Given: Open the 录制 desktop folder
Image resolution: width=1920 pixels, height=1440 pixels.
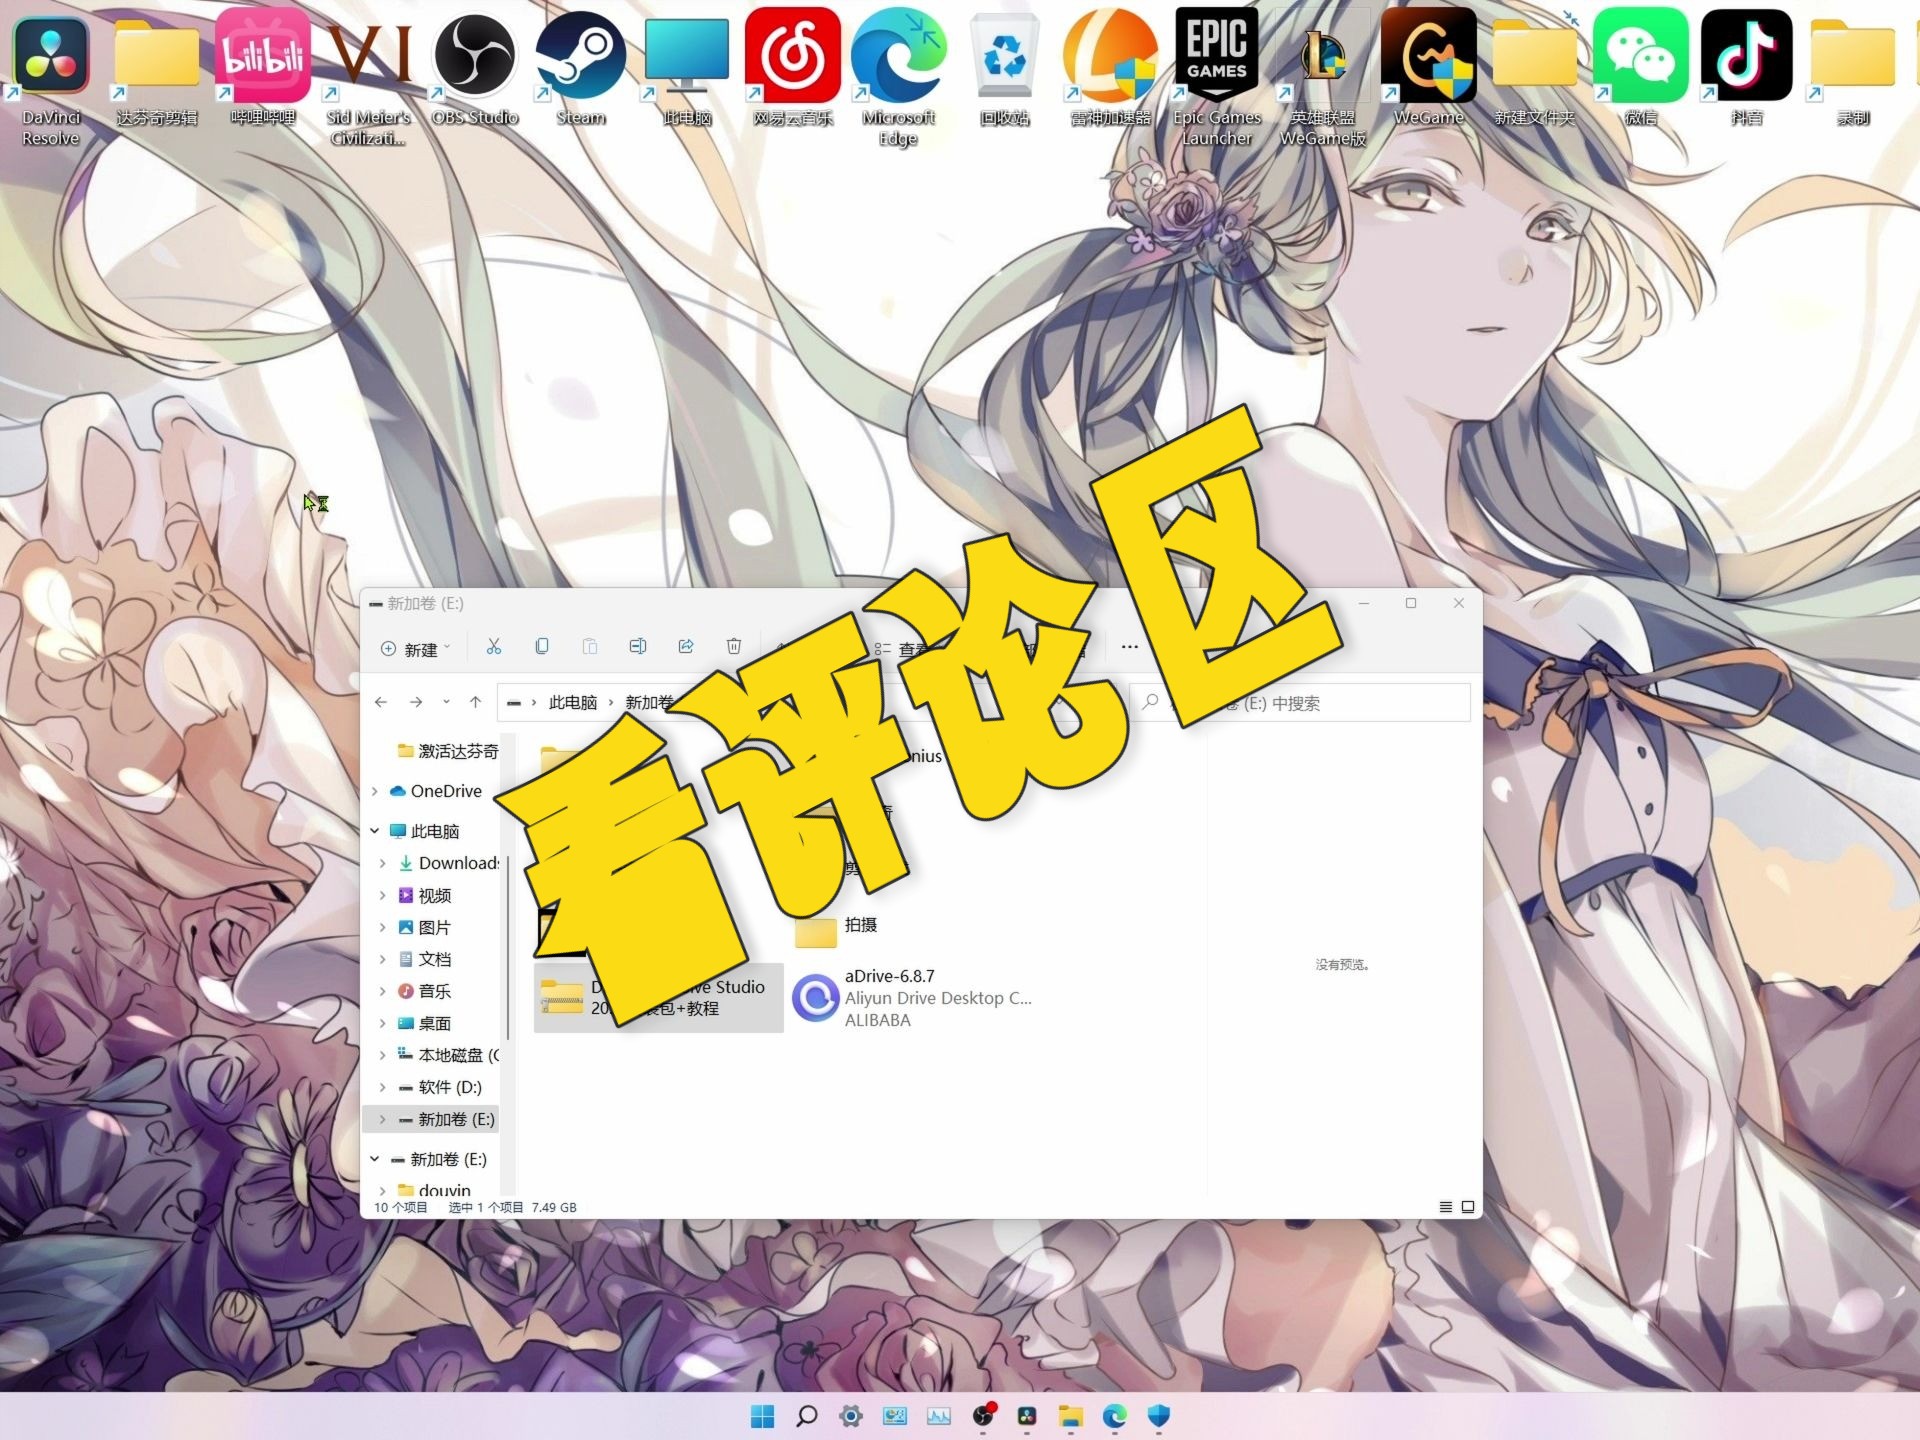Looking at the screenshot, I should coord(1853,70).
